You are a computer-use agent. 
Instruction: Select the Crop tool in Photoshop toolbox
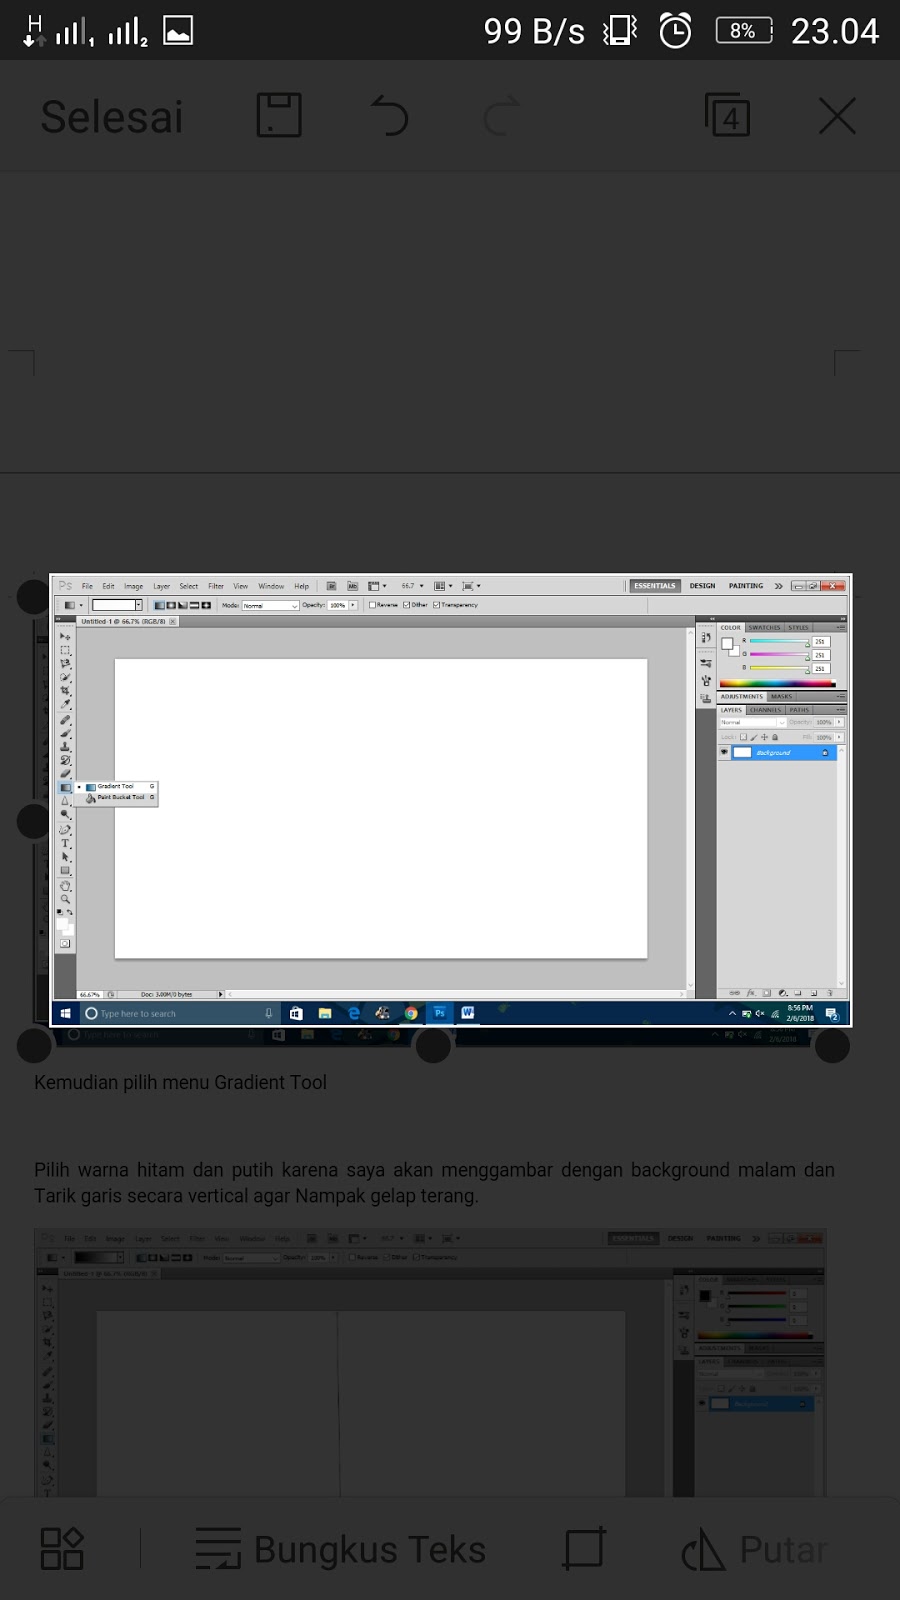tap(65, 690)
